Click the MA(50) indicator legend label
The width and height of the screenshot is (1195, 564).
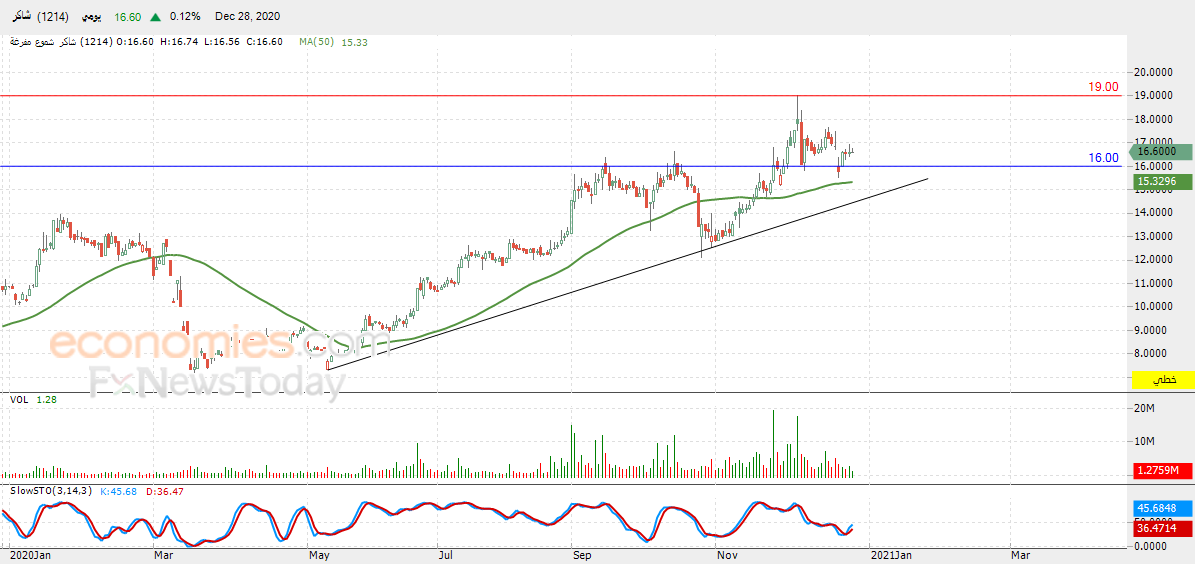pos(316,43)
